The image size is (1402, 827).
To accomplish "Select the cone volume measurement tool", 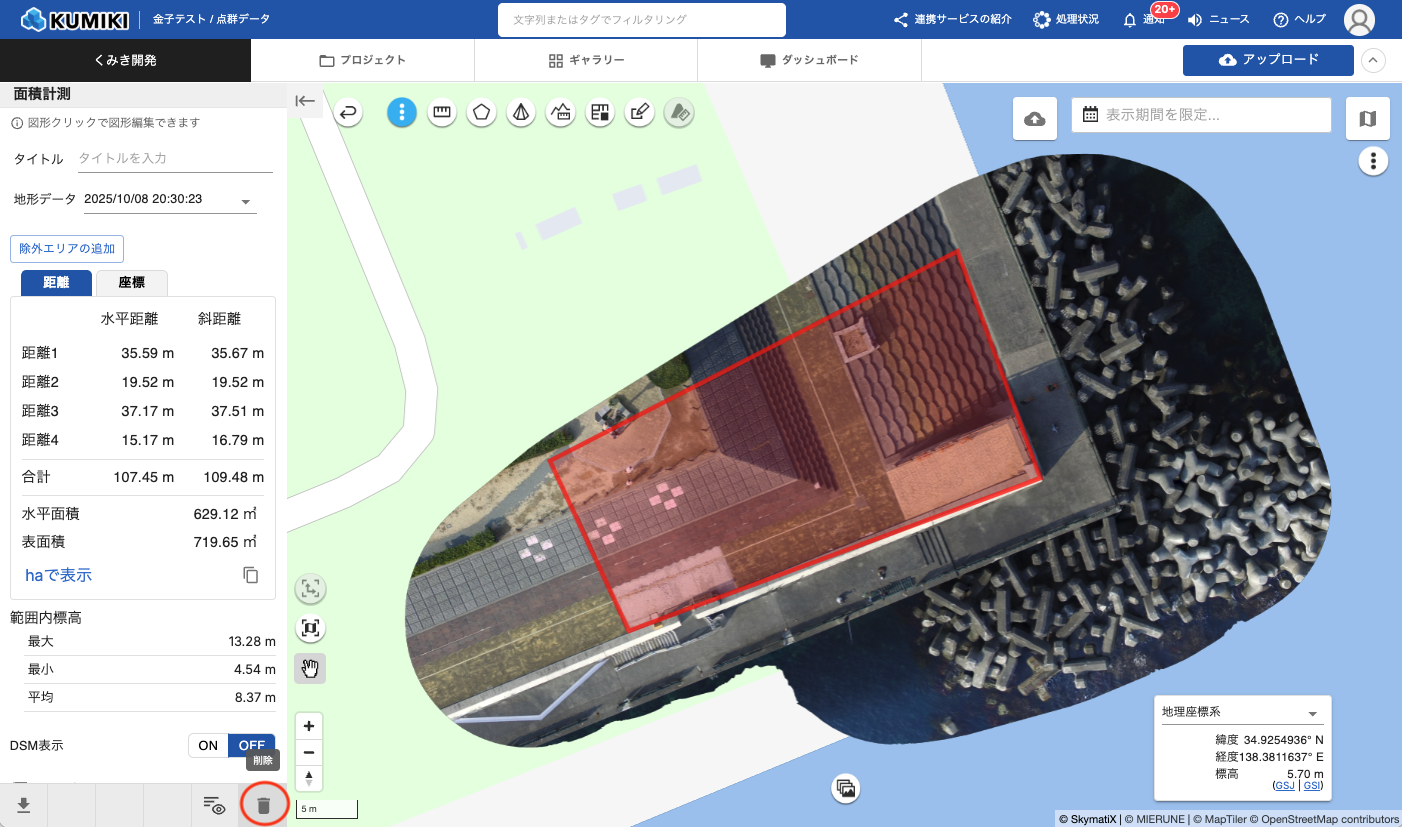I will (520, 113).
